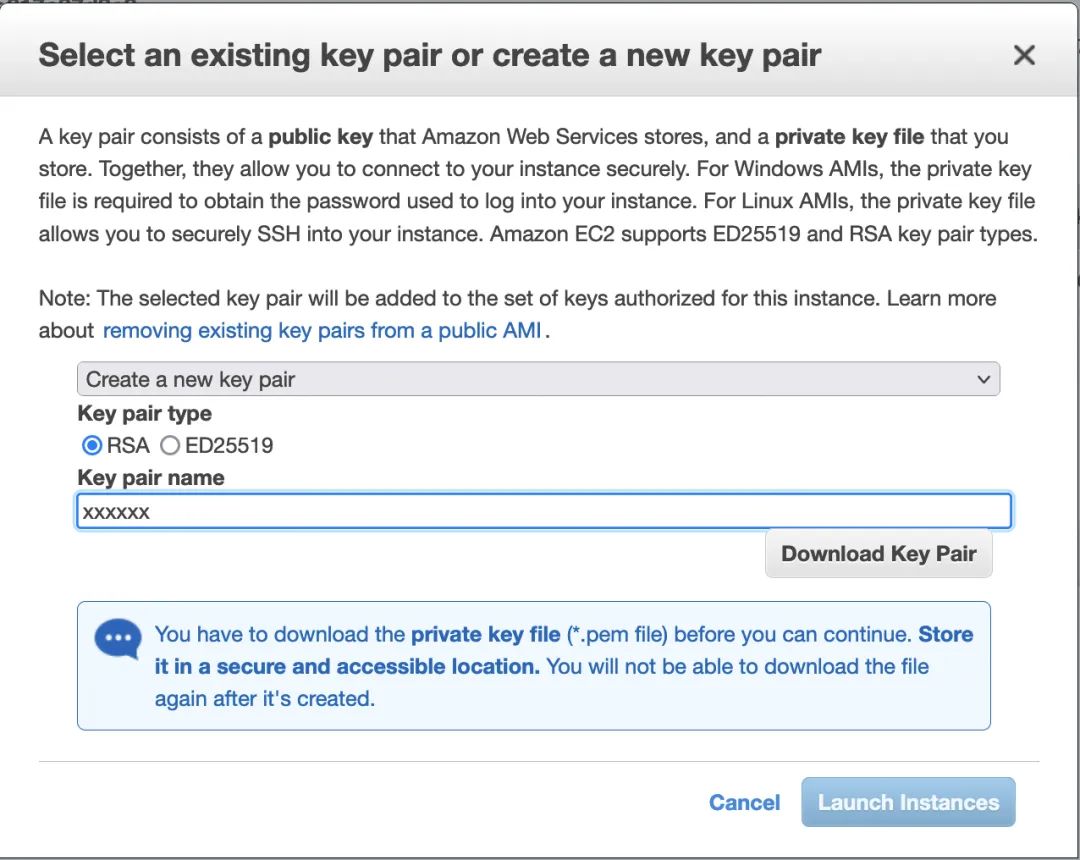Click the 'Key pair name' field label
The width and height of the screenshot is (1080, 860).
coord(151,478)
